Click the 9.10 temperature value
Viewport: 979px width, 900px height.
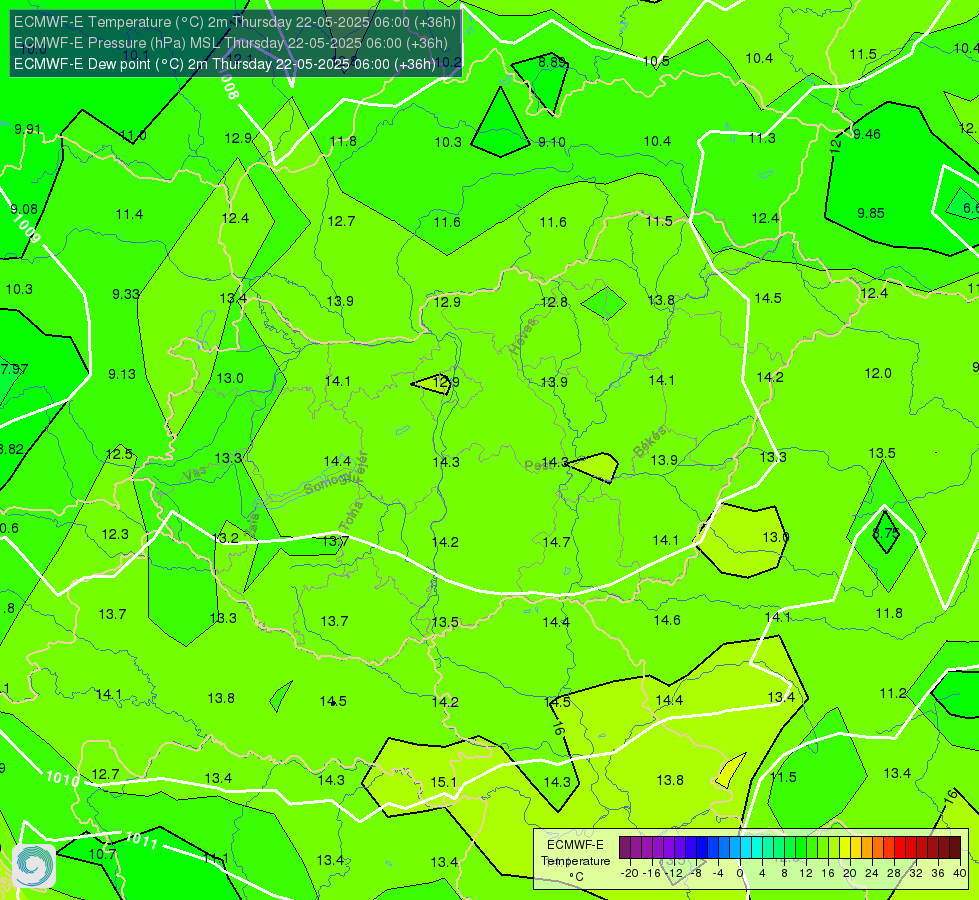click(x=552, y=142)
